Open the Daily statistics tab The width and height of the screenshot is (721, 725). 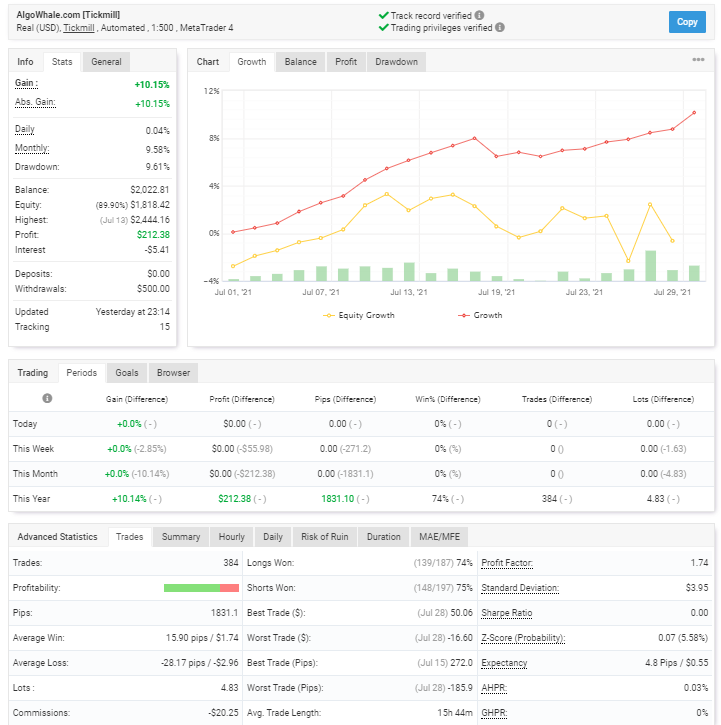pos(273,537)
